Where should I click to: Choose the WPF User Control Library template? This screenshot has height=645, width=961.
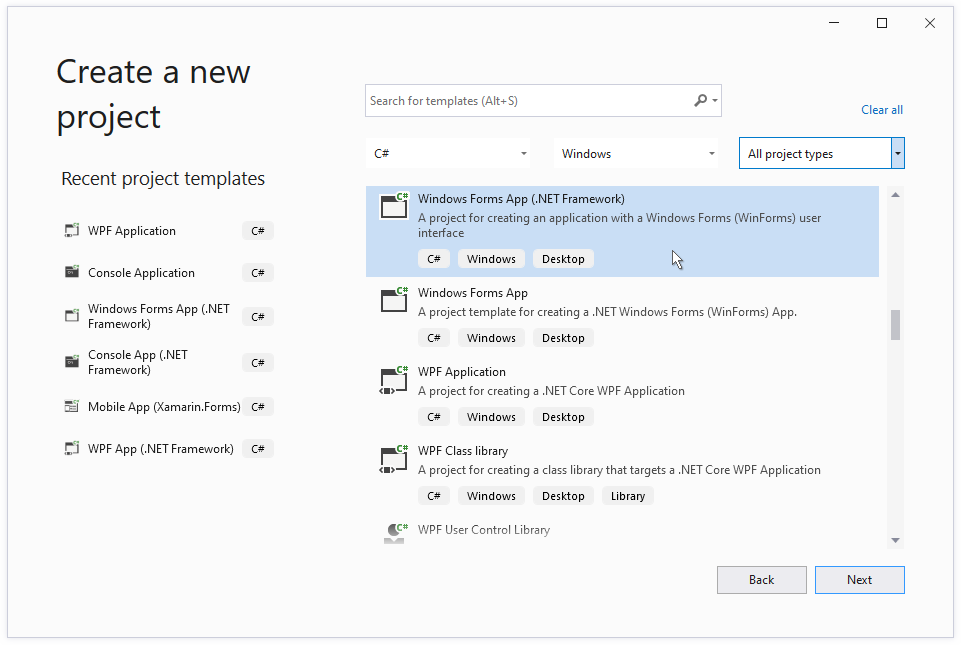tap(484, 530)
